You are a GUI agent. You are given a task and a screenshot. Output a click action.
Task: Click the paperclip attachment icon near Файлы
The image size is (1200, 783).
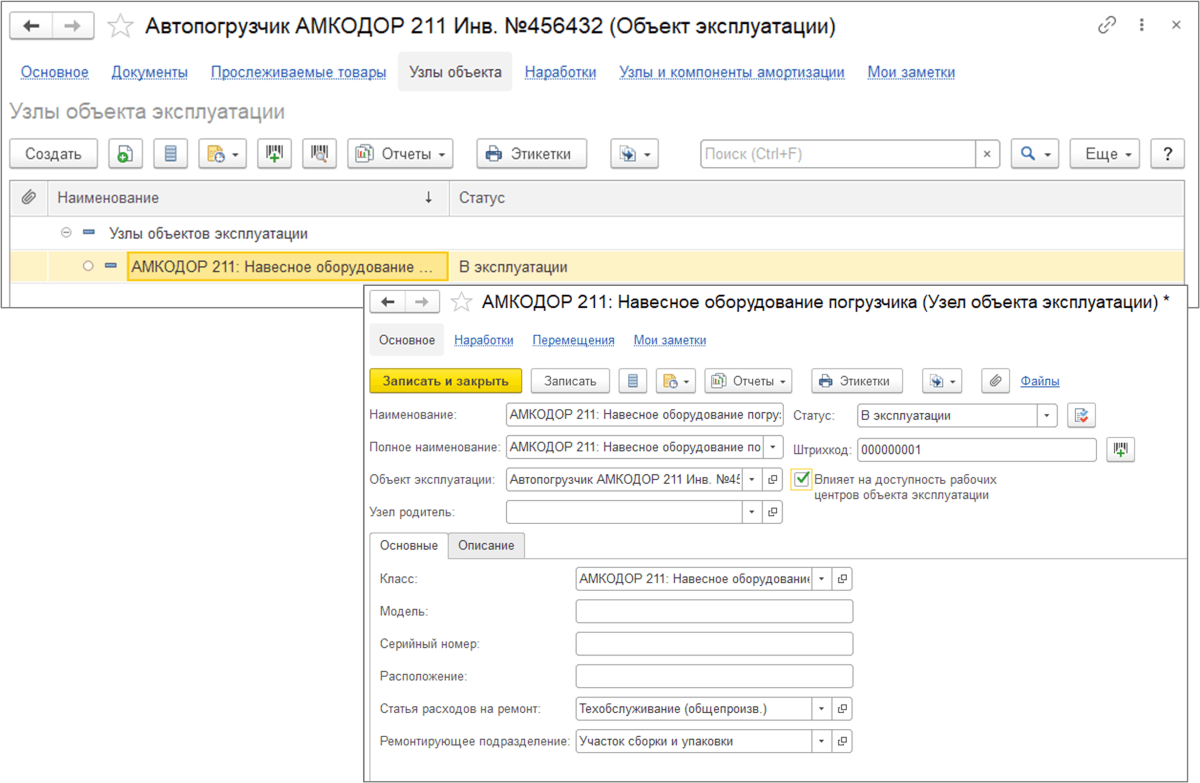point(995,381)
